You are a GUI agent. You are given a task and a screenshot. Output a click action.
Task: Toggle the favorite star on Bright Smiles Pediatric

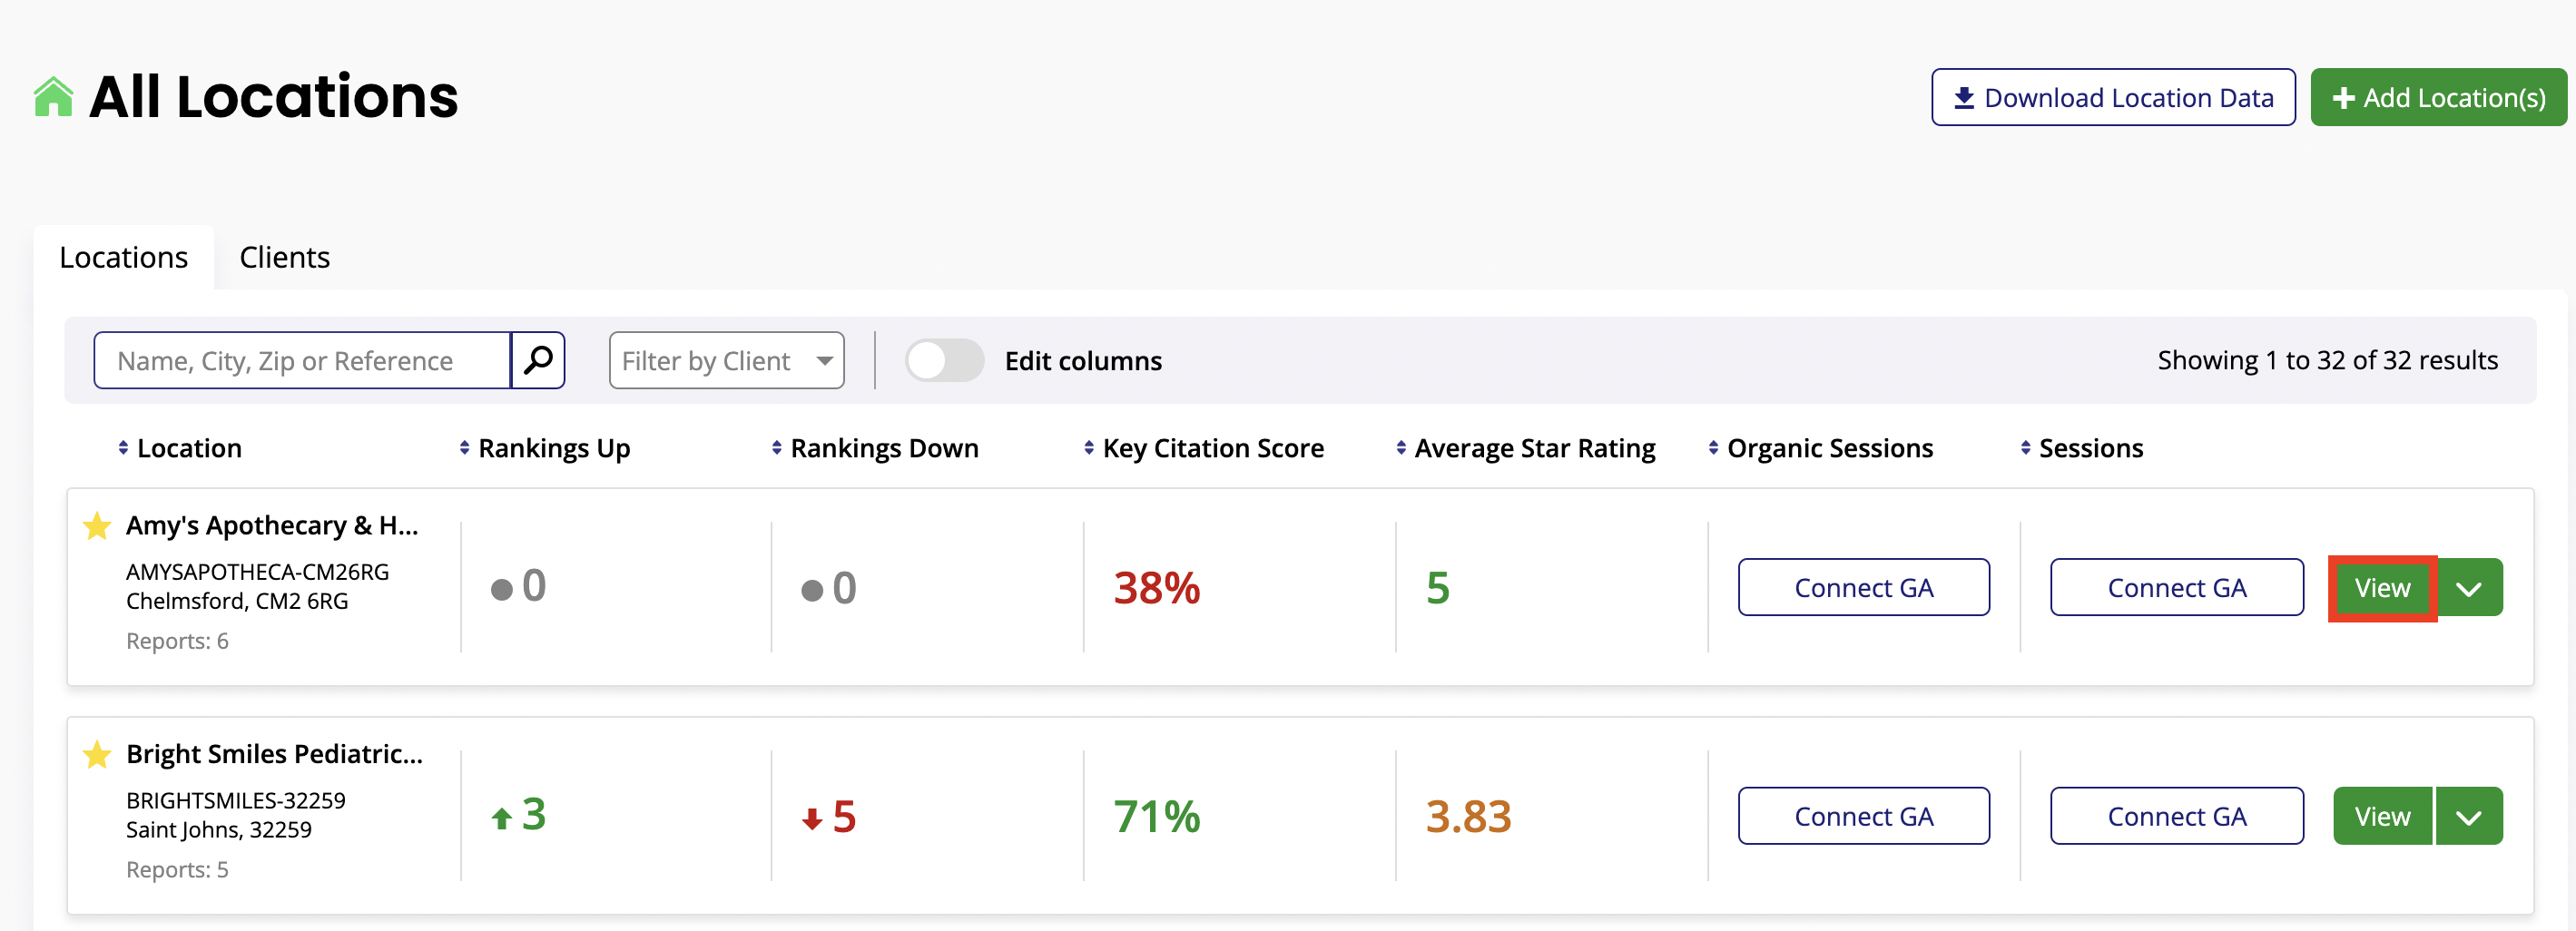click(95, 754)
